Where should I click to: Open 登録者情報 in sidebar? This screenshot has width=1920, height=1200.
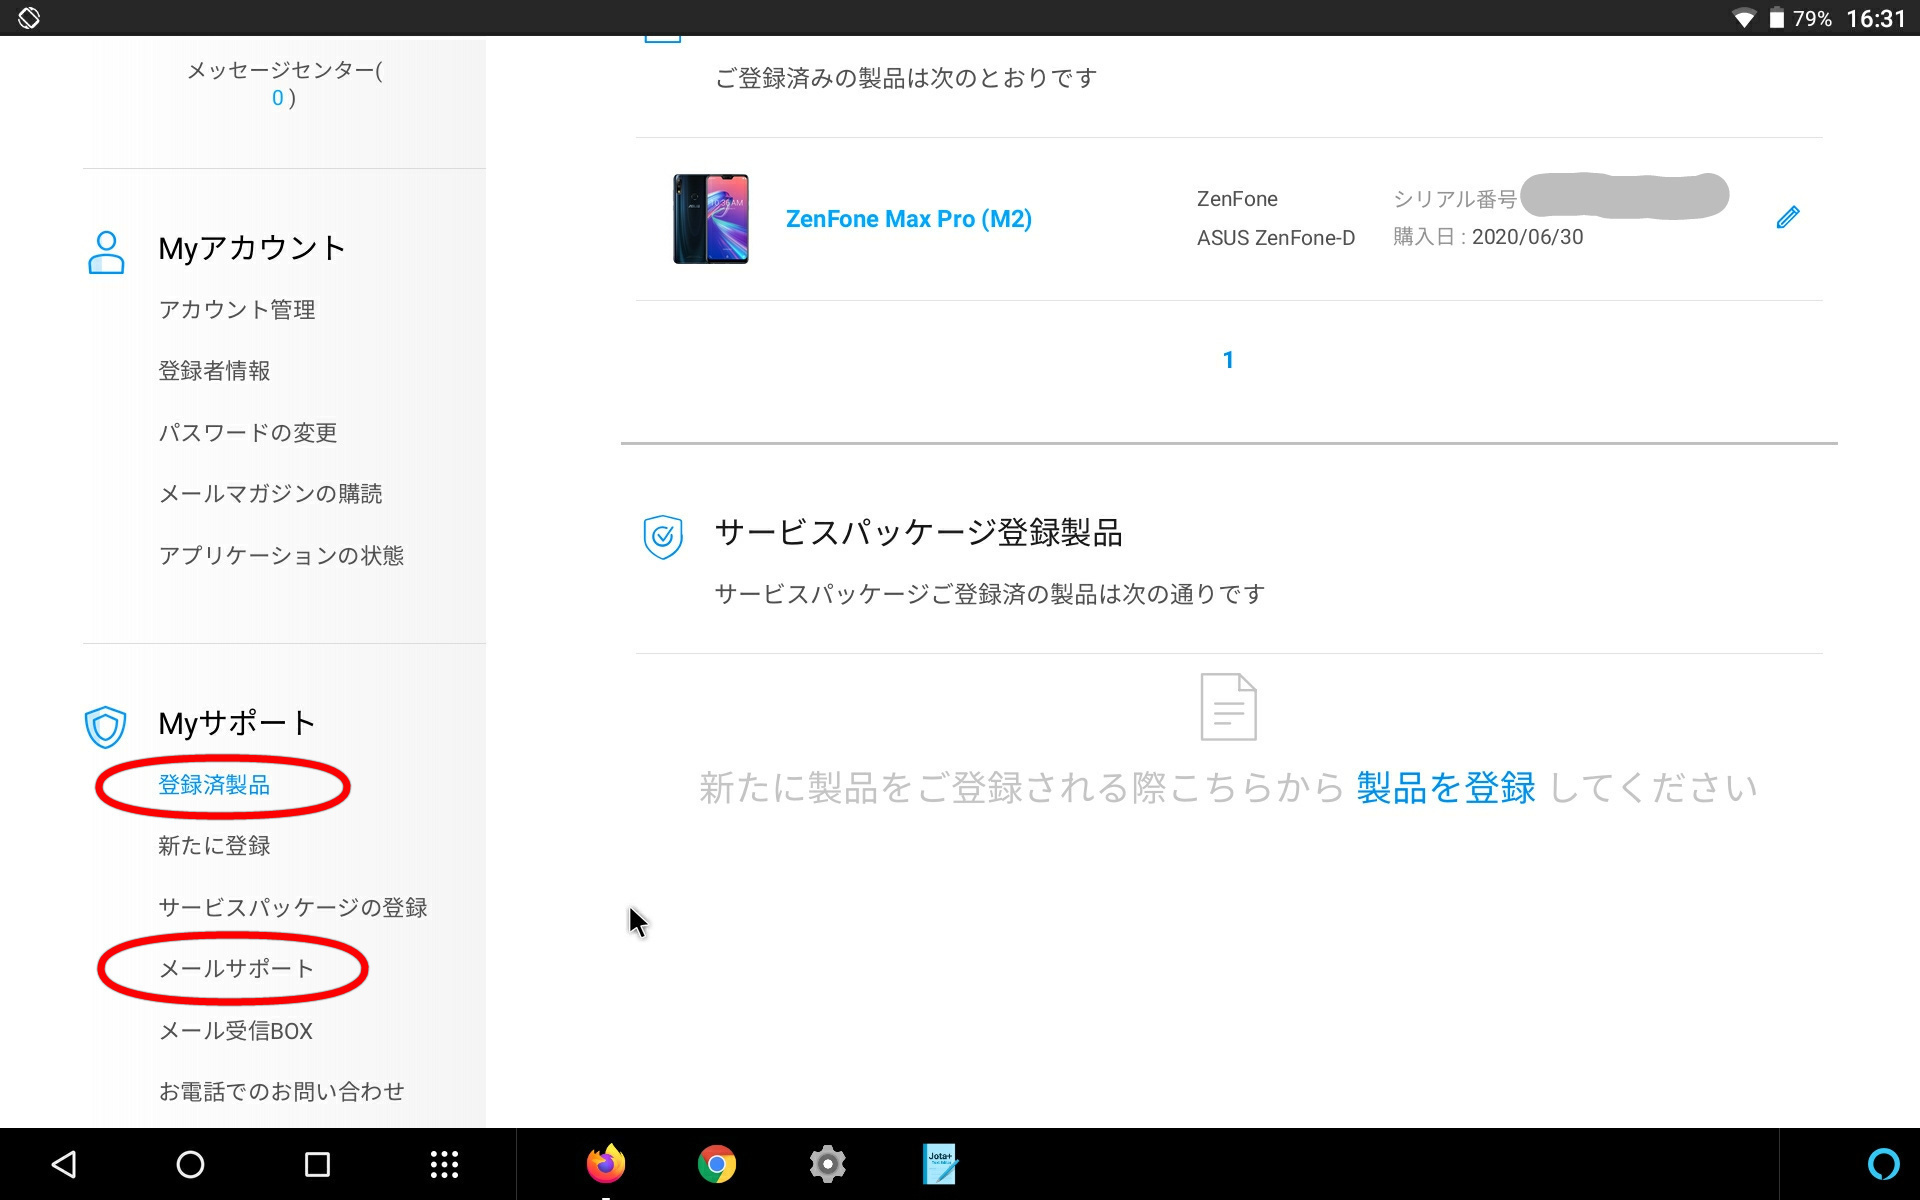click(214, 371)
